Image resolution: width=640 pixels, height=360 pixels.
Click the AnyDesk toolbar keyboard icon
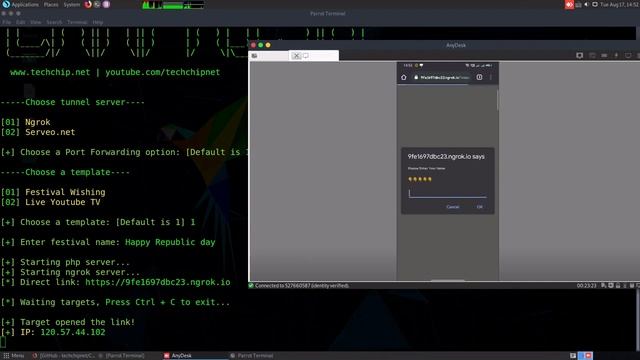604,55
